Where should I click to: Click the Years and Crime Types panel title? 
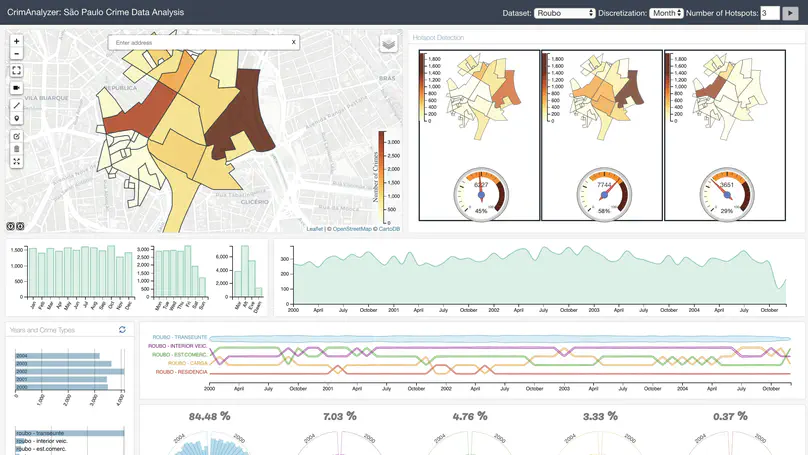pyautogui.click(x=42, y=330)
